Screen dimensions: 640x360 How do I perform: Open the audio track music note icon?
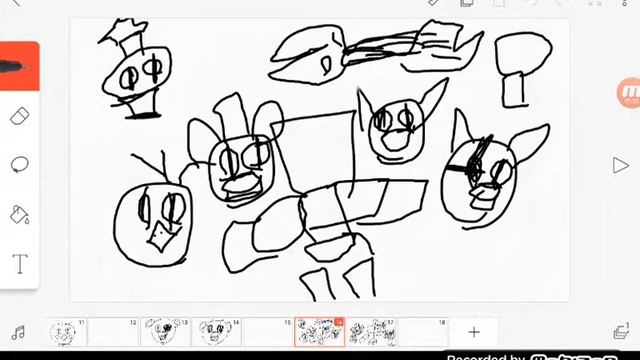(x=18, y=333)
